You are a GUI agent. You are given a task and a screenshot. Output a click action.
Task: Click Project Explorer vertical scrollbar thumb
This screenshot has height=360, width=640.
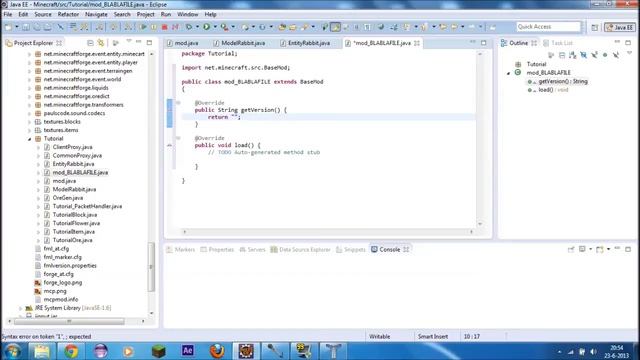[151, 267]
